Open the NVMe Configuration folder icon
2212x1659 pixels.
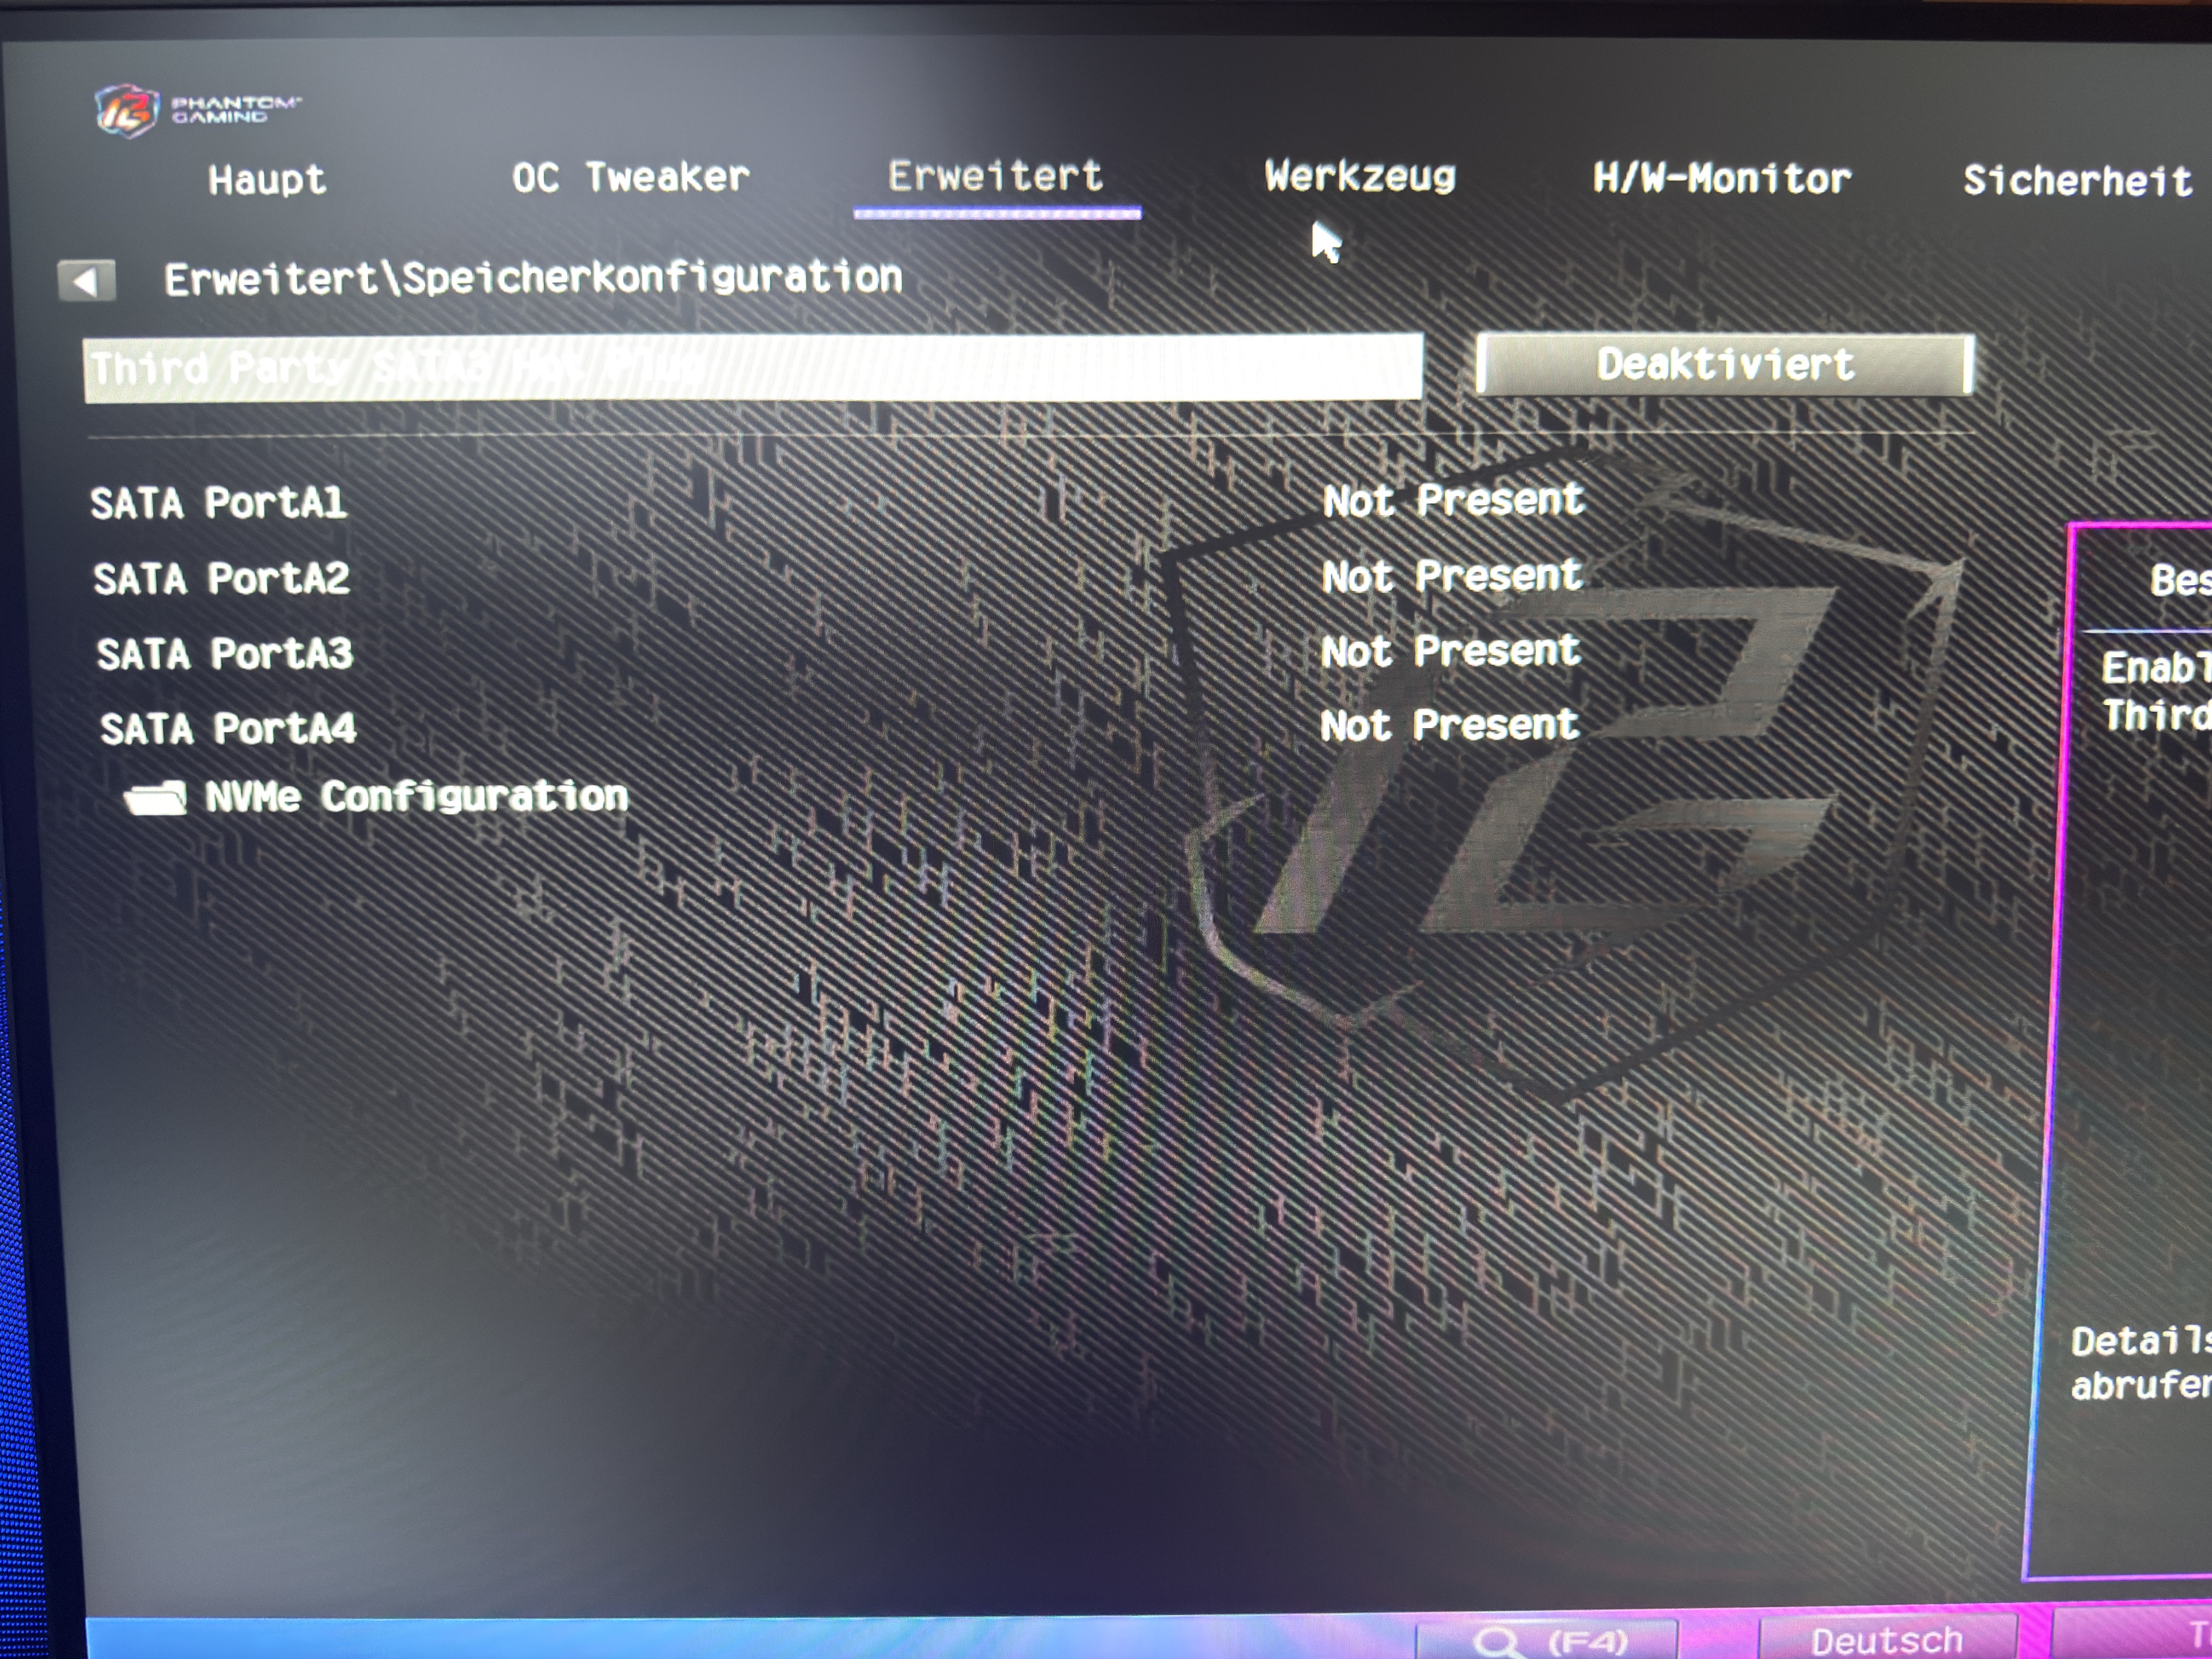coord(155,798)
